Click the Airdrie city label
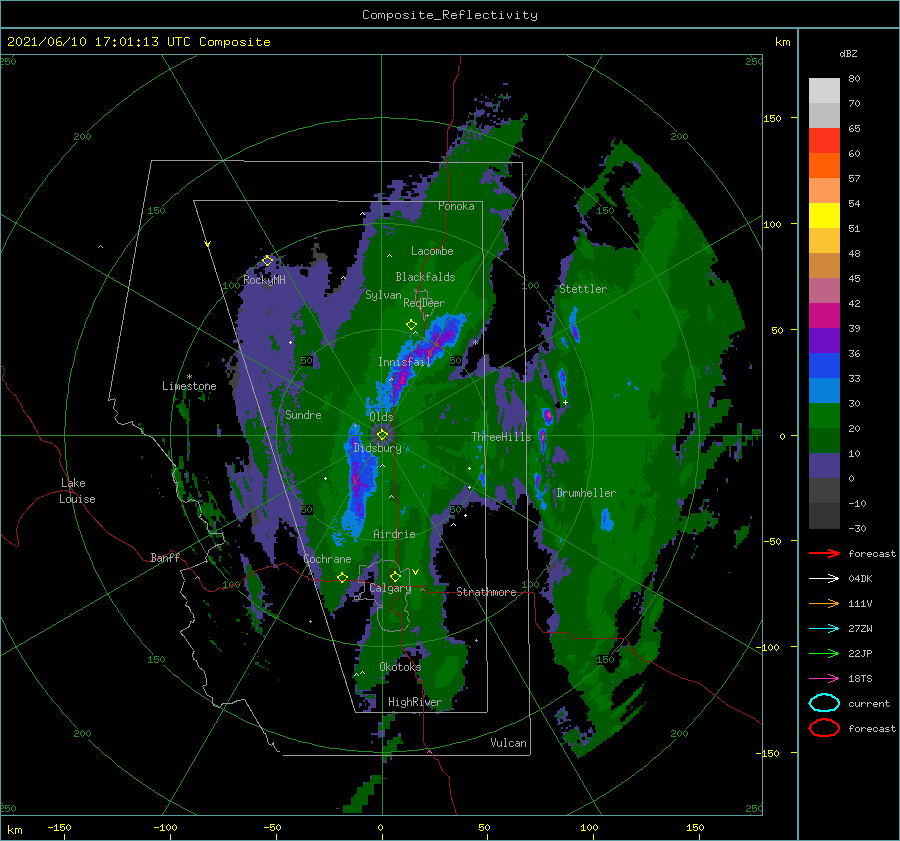 [394, 534]
